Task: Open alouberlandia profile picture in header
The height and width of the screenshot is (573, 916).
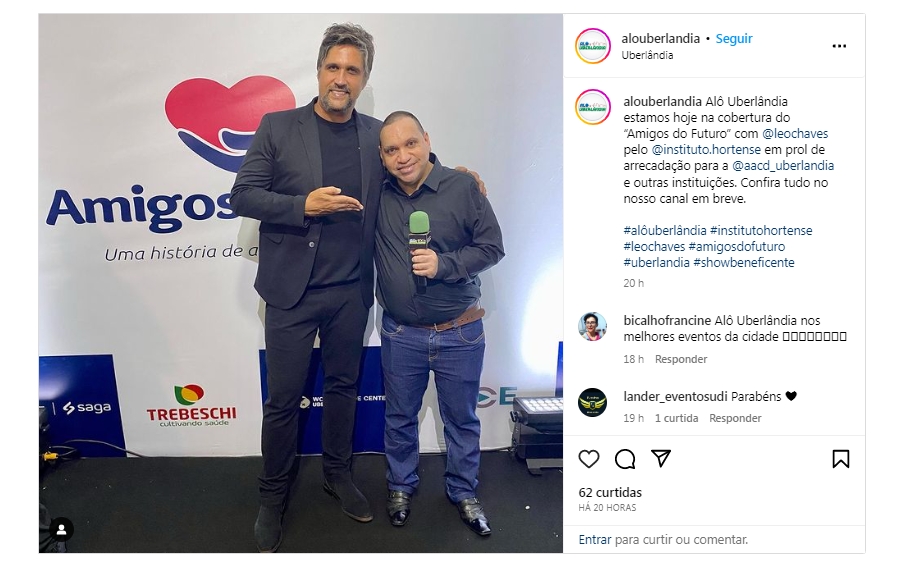Action: tap(592, 46)
